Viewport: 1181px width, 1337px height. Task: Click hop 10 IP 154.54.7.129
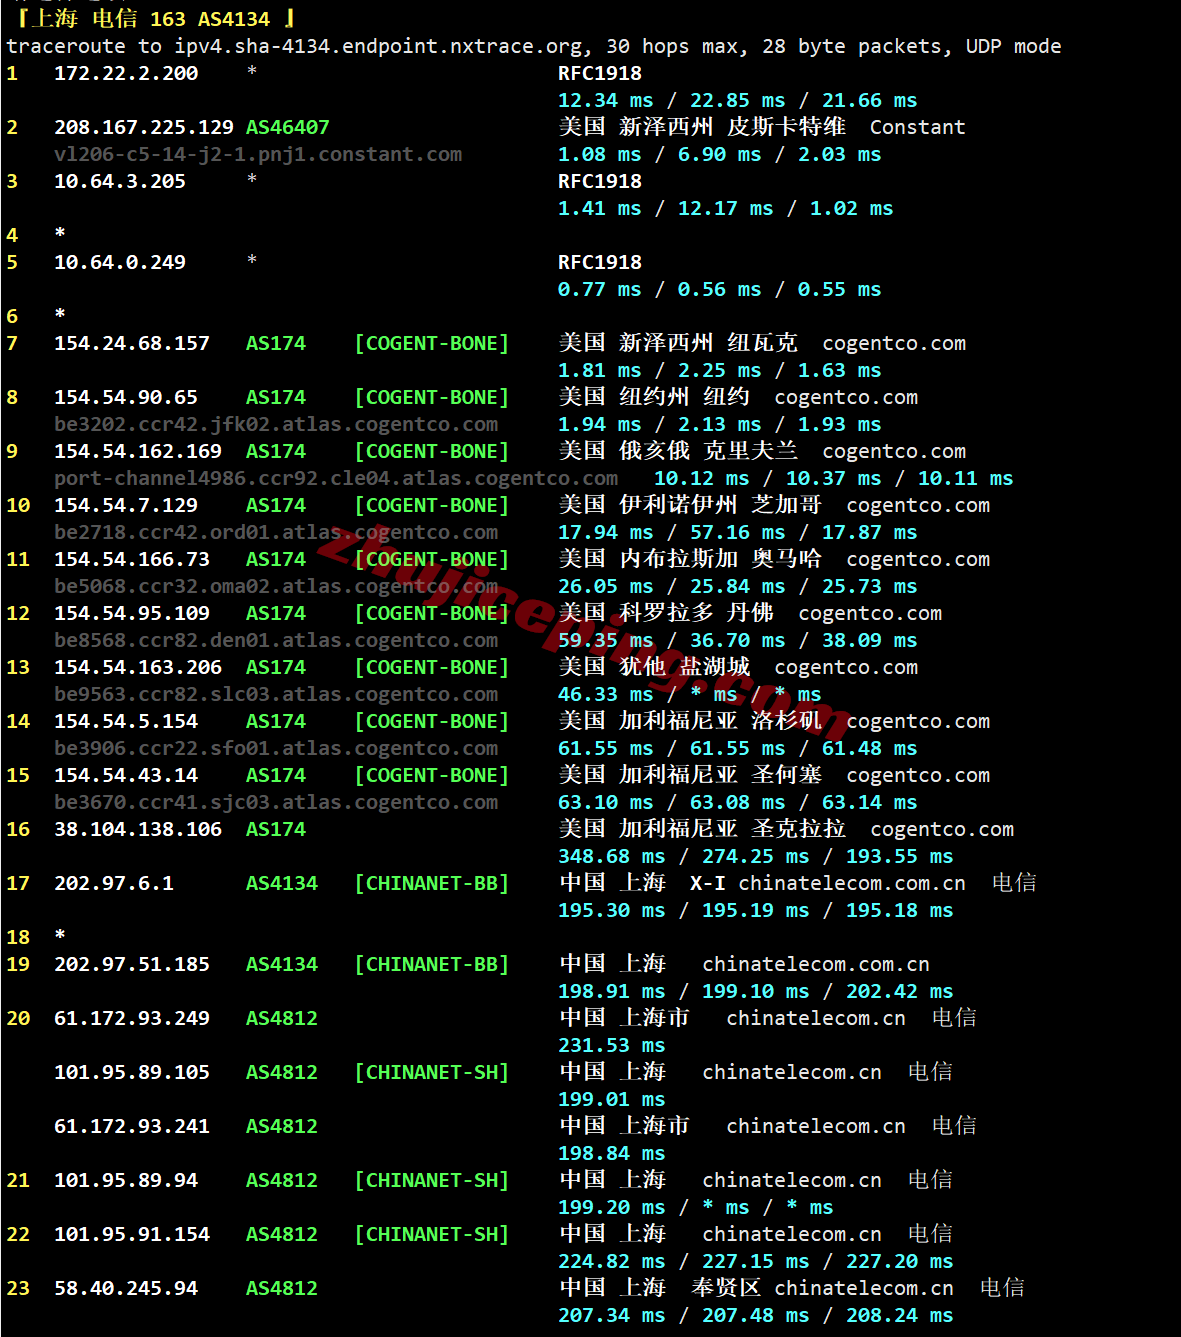(x=126, y=505)
